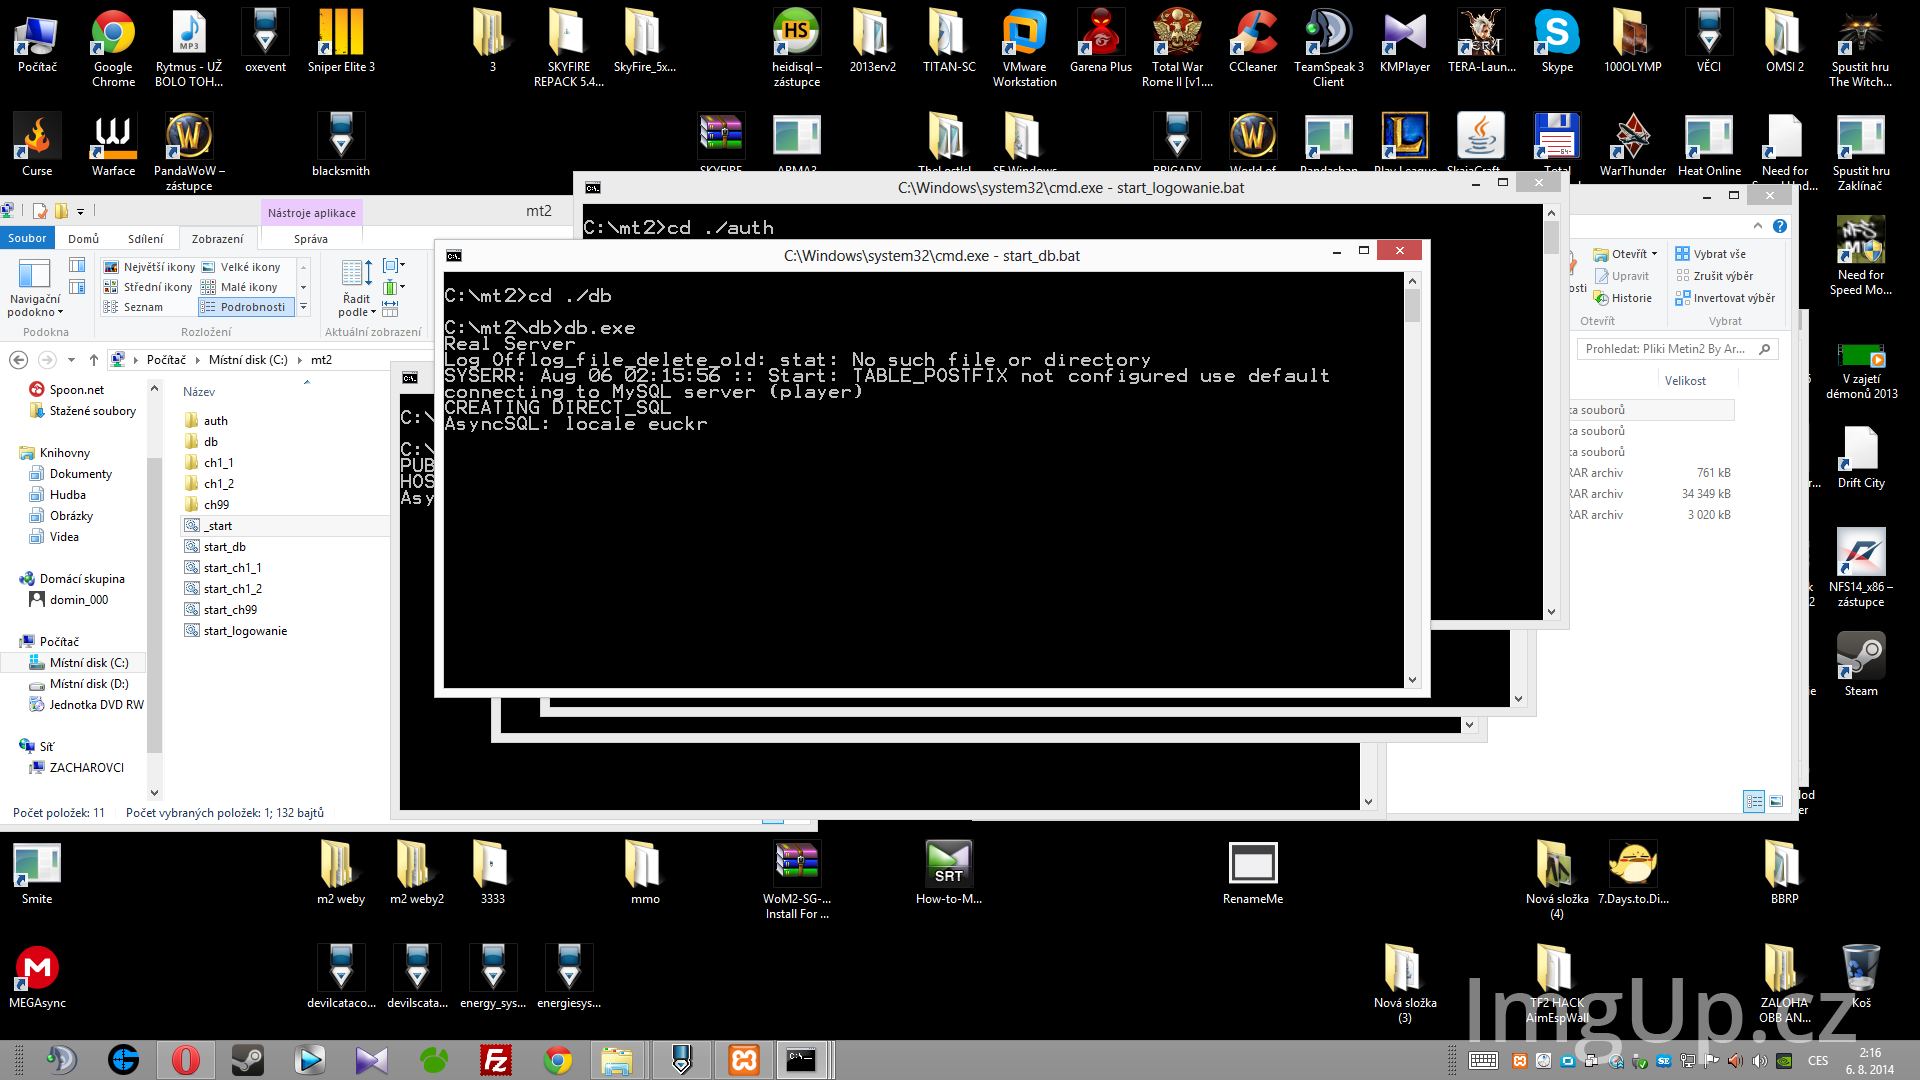Open the Garena Plus desktop icon

tap(1101, 40)
